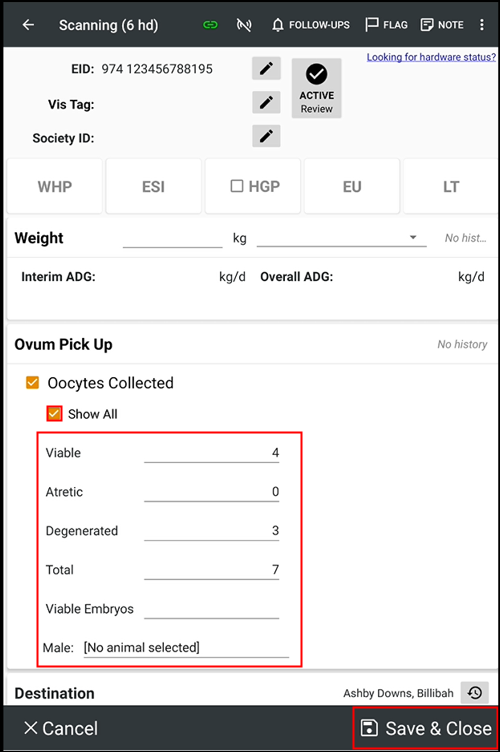Edit the Society ID pencil icon
This screenshot has height=752, width=500.
click(x=266, y=137)
